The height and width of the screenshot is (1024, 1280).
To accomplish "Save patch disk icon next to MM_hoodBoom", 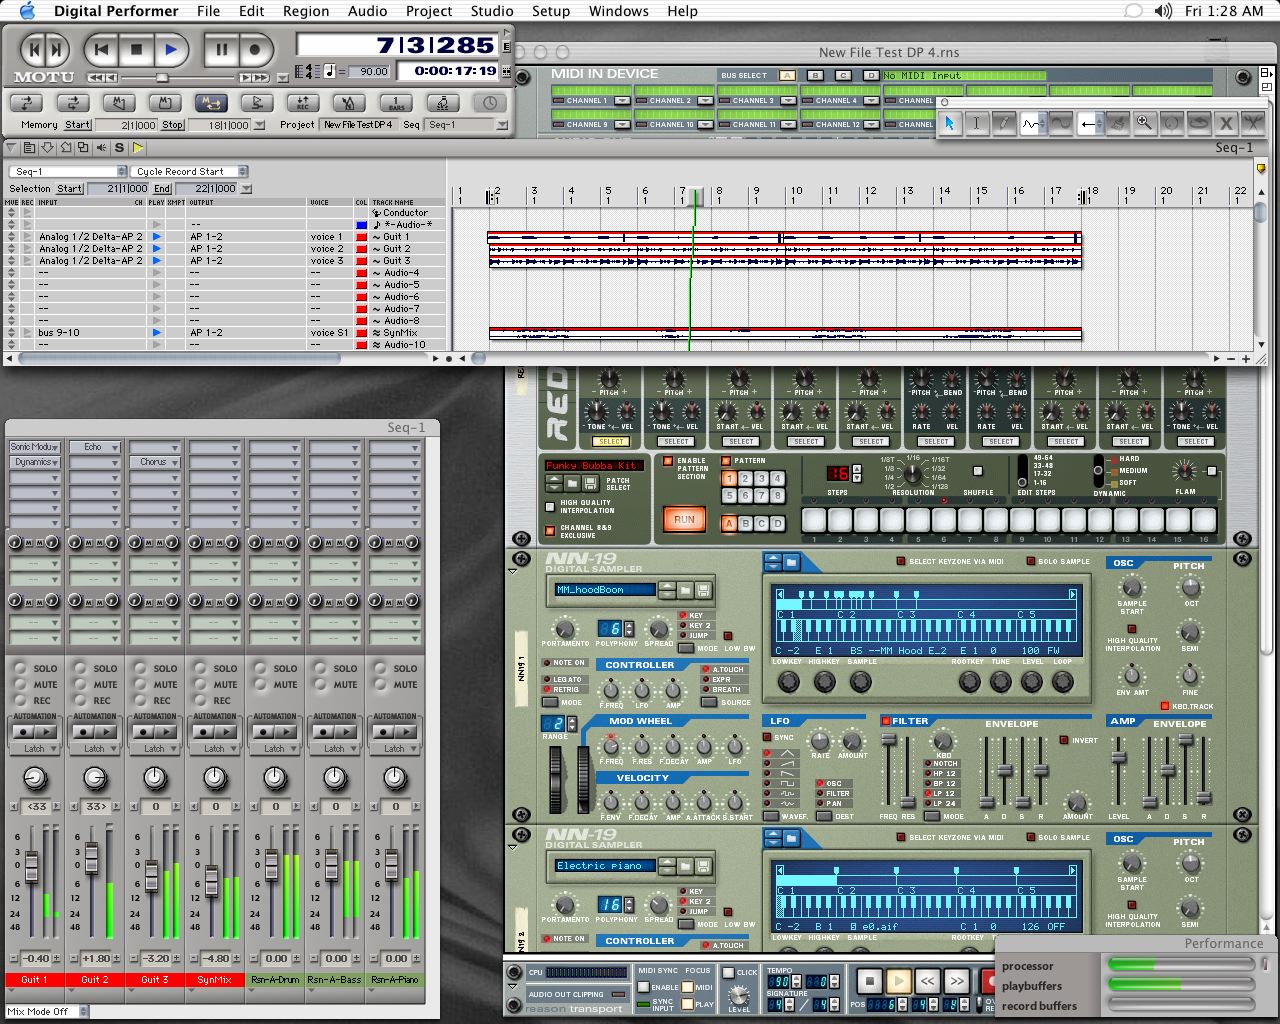I will [x=703, y=590].
